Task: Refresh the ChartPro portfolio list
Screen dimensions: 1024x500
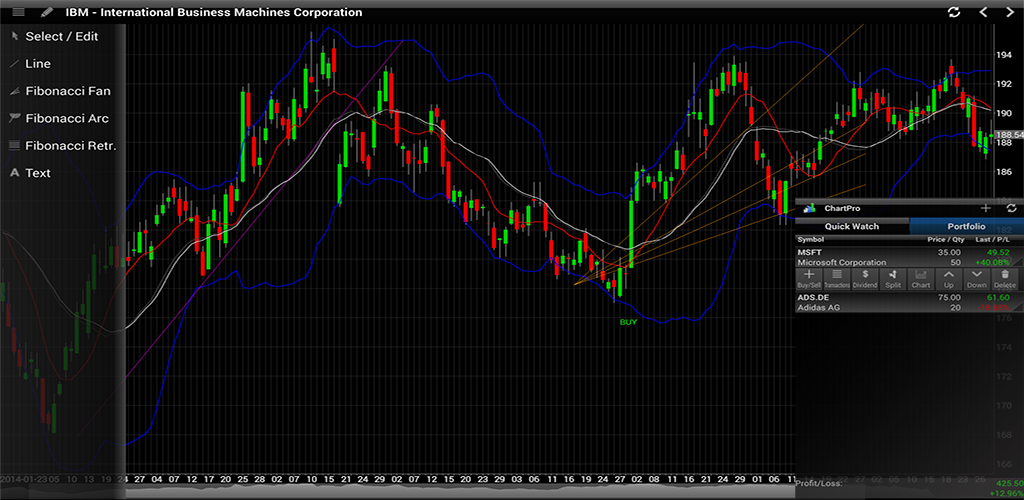Action: pos(1011,208)
